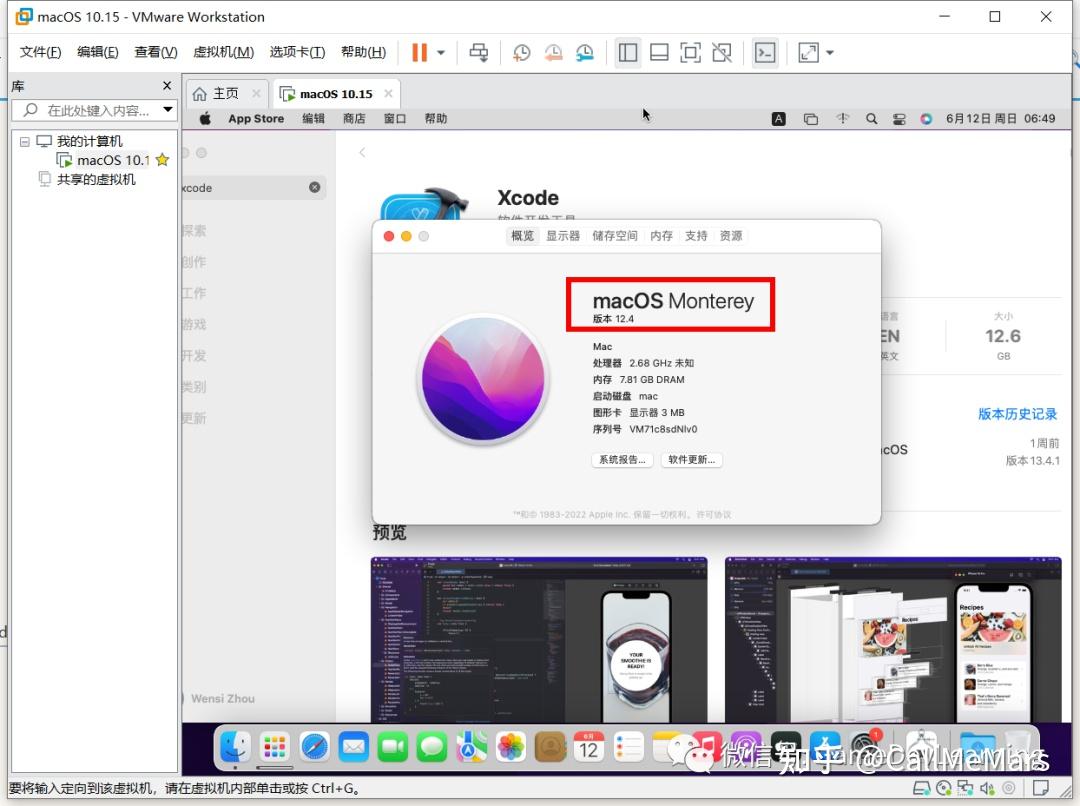This screenshot has width=1080, height=806.
Task: Open the second Xcode preview with Recipes app
Action: pyautogui.click(x=893, y=639)
